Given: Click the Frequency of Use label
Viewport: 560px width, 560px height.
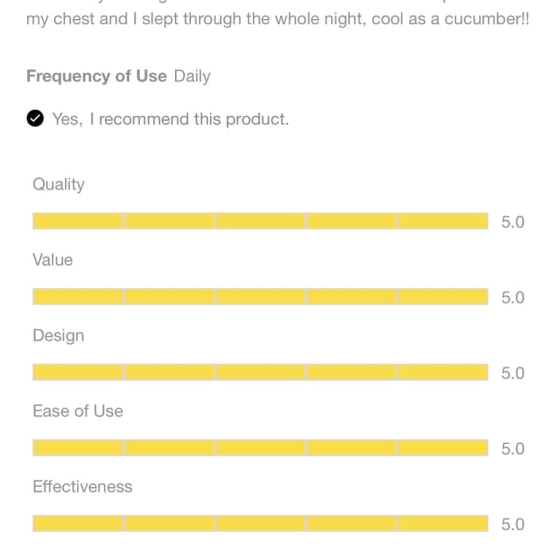Looking at the screenshot, I should click(x=97, y=76).
